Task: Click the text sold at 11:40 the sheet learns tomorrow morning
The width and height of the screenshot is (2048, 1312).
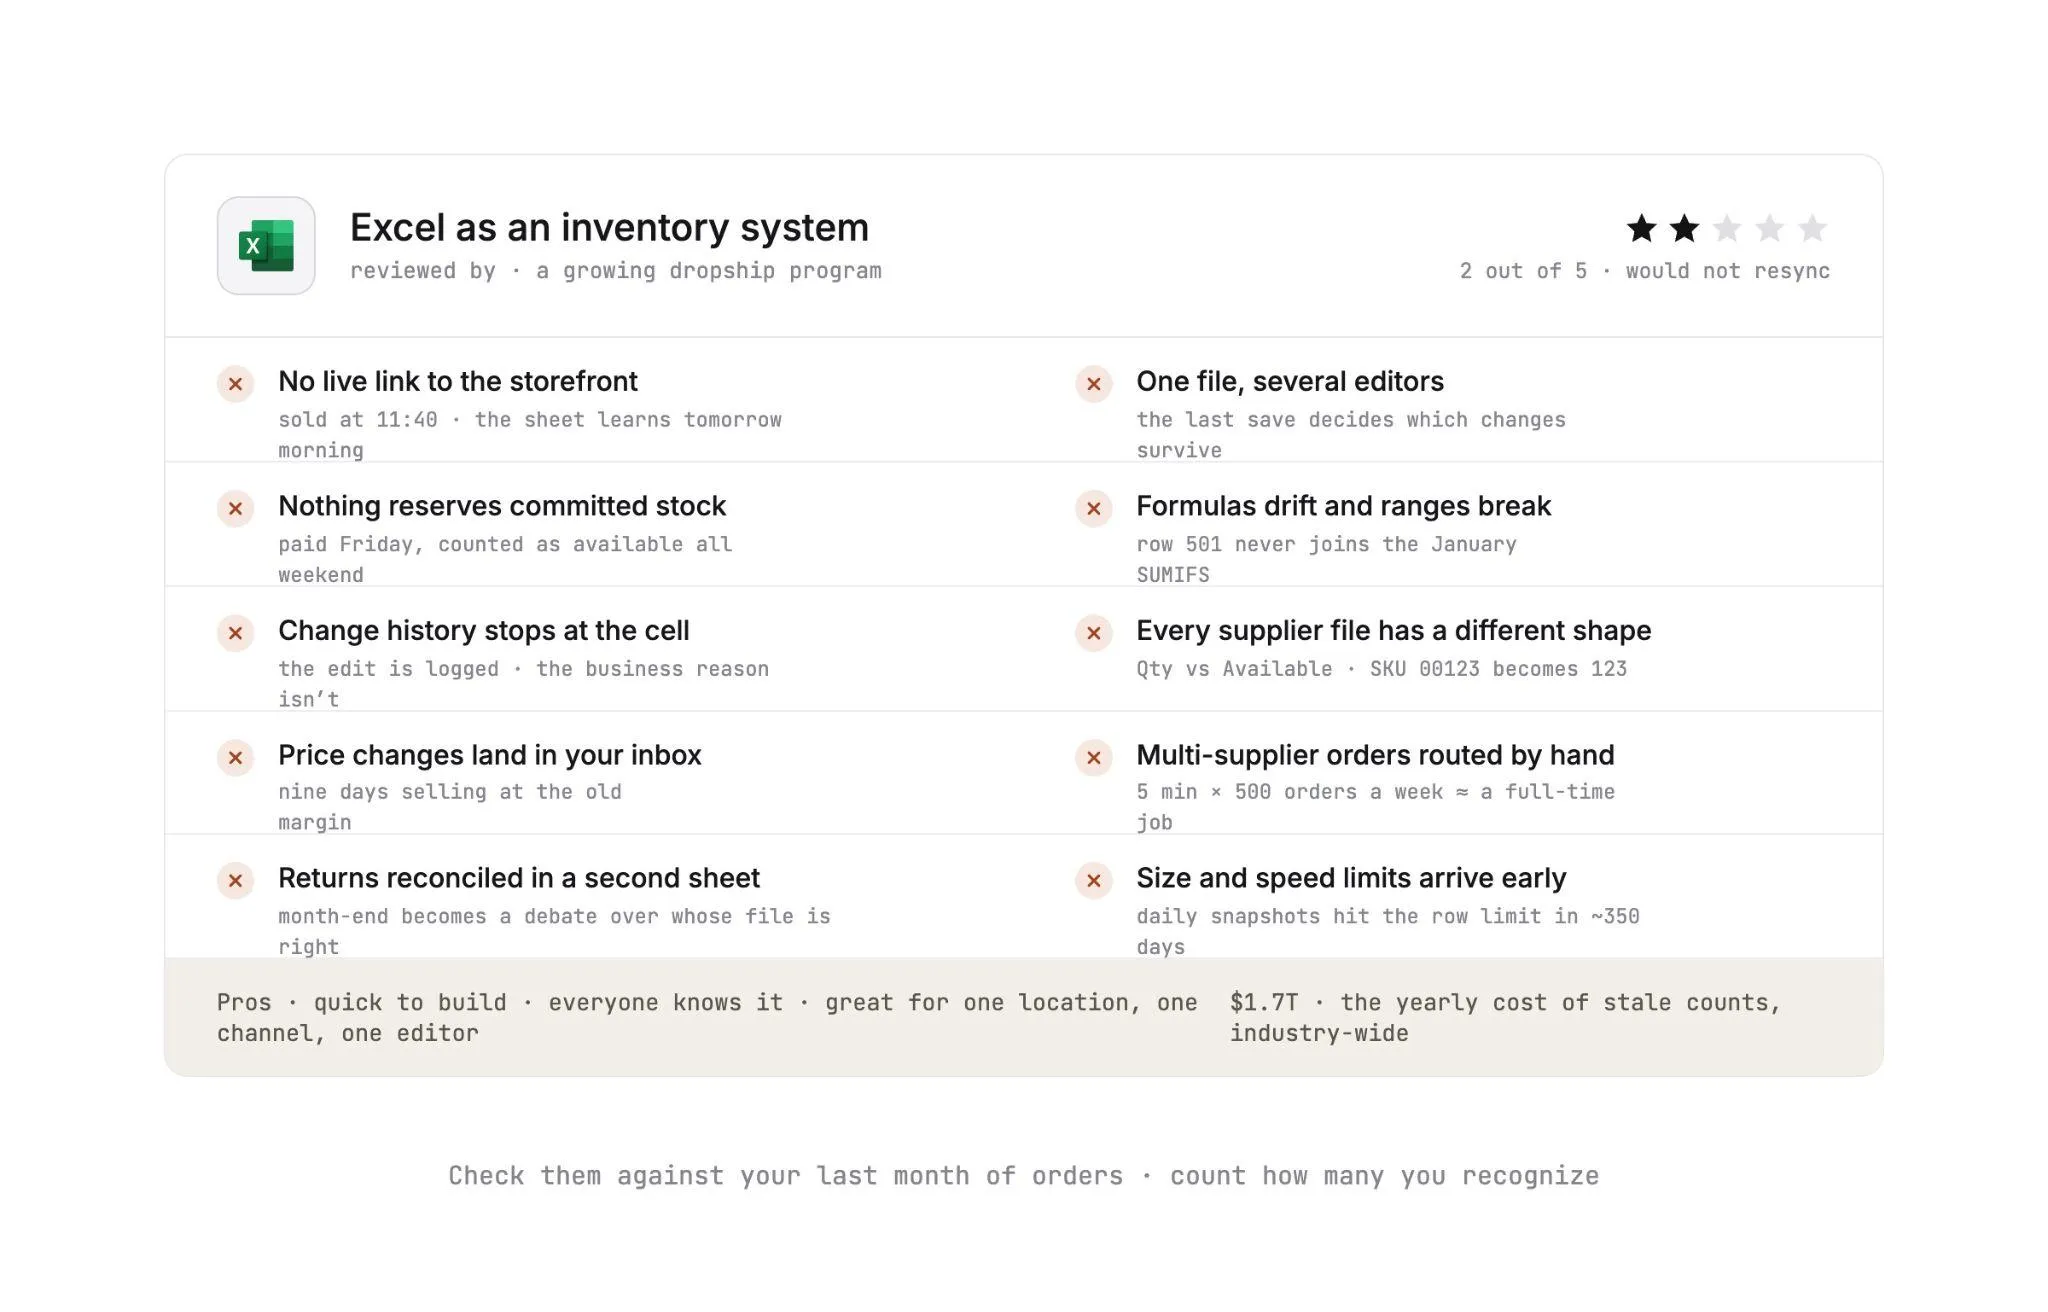Action: tap(530, 435)
